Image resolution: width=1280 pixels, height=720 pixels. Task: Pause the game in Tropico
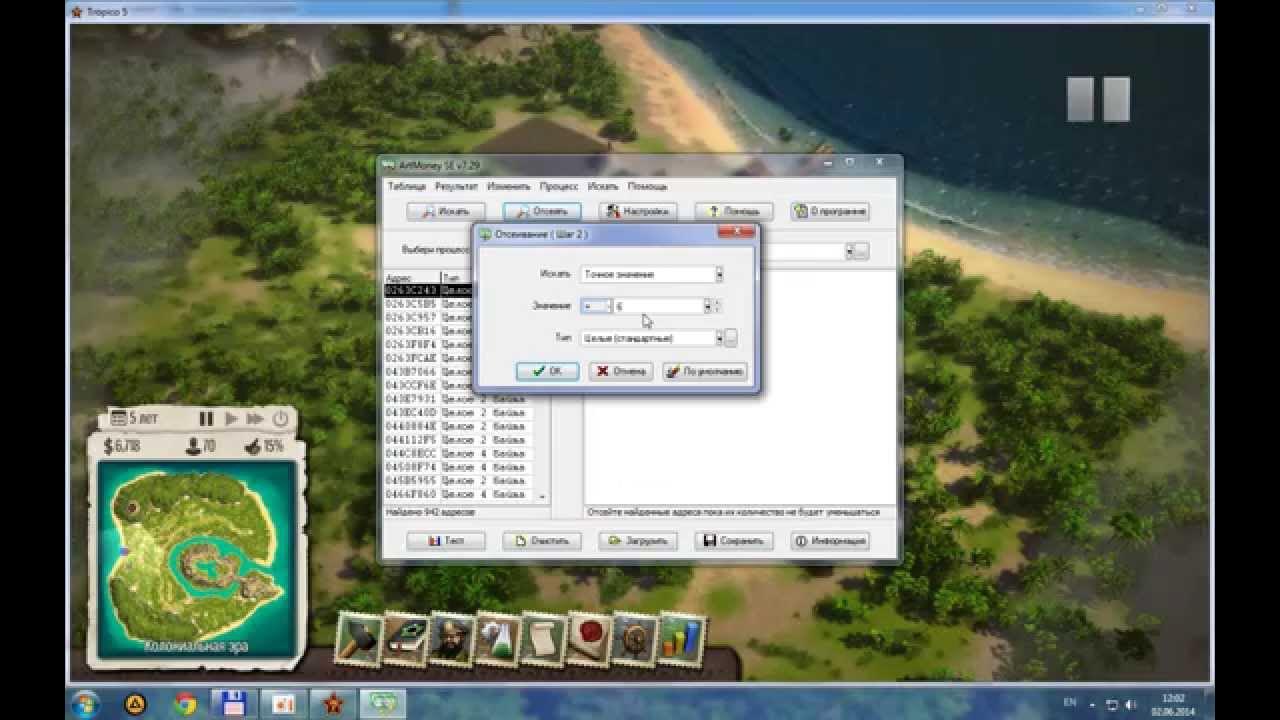click(x=207, y=419)
